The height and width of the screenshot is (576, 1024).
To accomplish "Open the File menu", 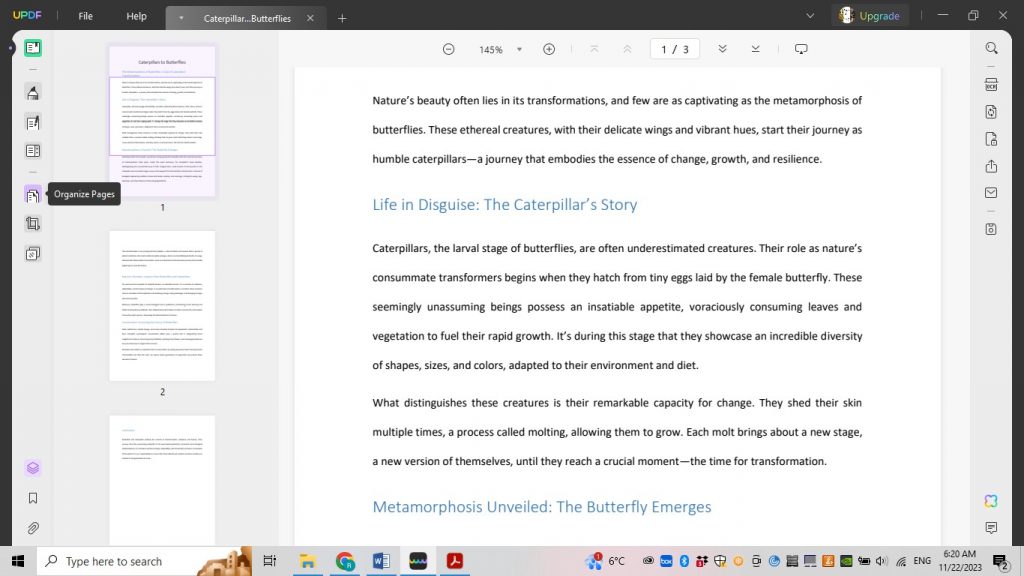I will [x=85, y=16].
